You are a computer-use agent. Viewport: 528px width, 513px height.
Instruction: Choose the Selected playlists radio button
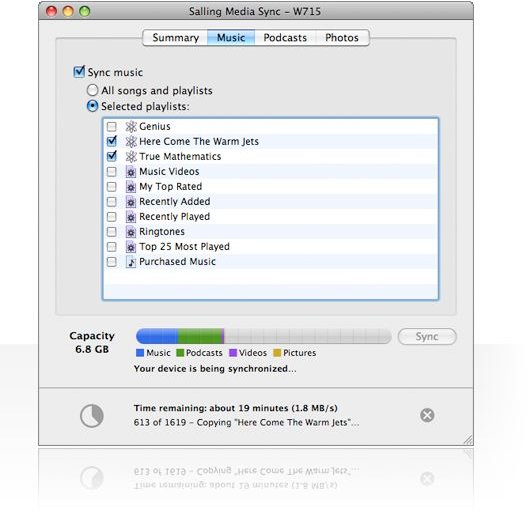pyautogui.click(x=92, y=106)
